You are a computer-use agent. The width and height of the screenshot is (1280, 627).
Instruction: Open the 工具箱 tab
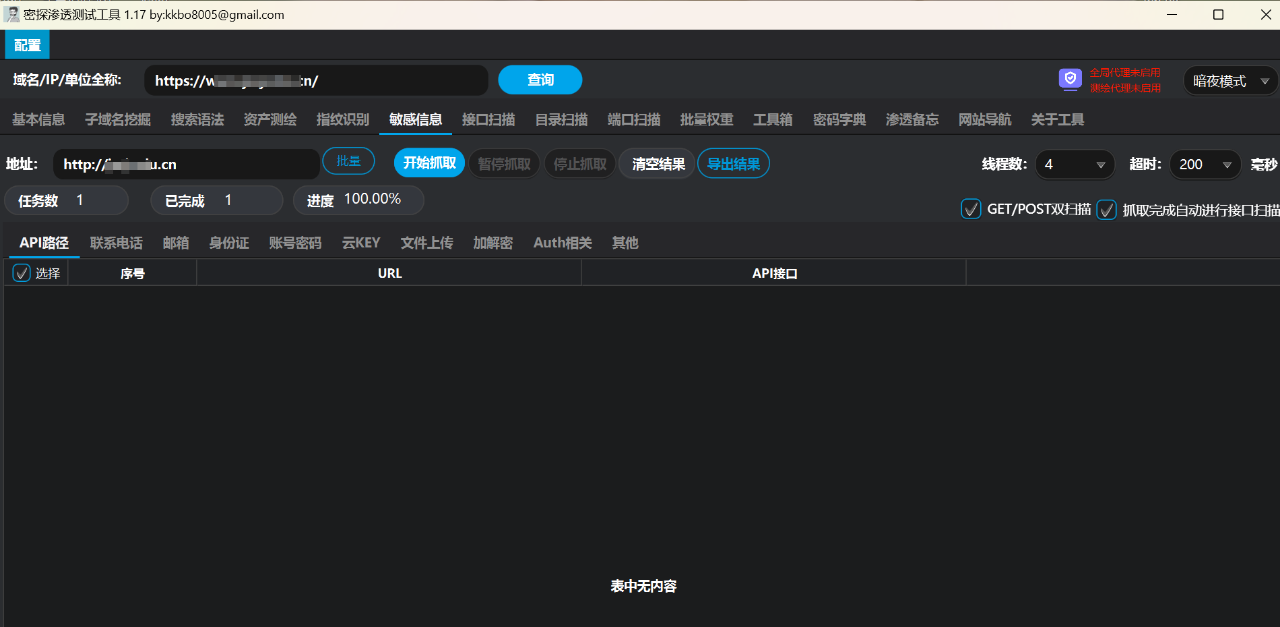pyautogui.click(x=773, y=119)
